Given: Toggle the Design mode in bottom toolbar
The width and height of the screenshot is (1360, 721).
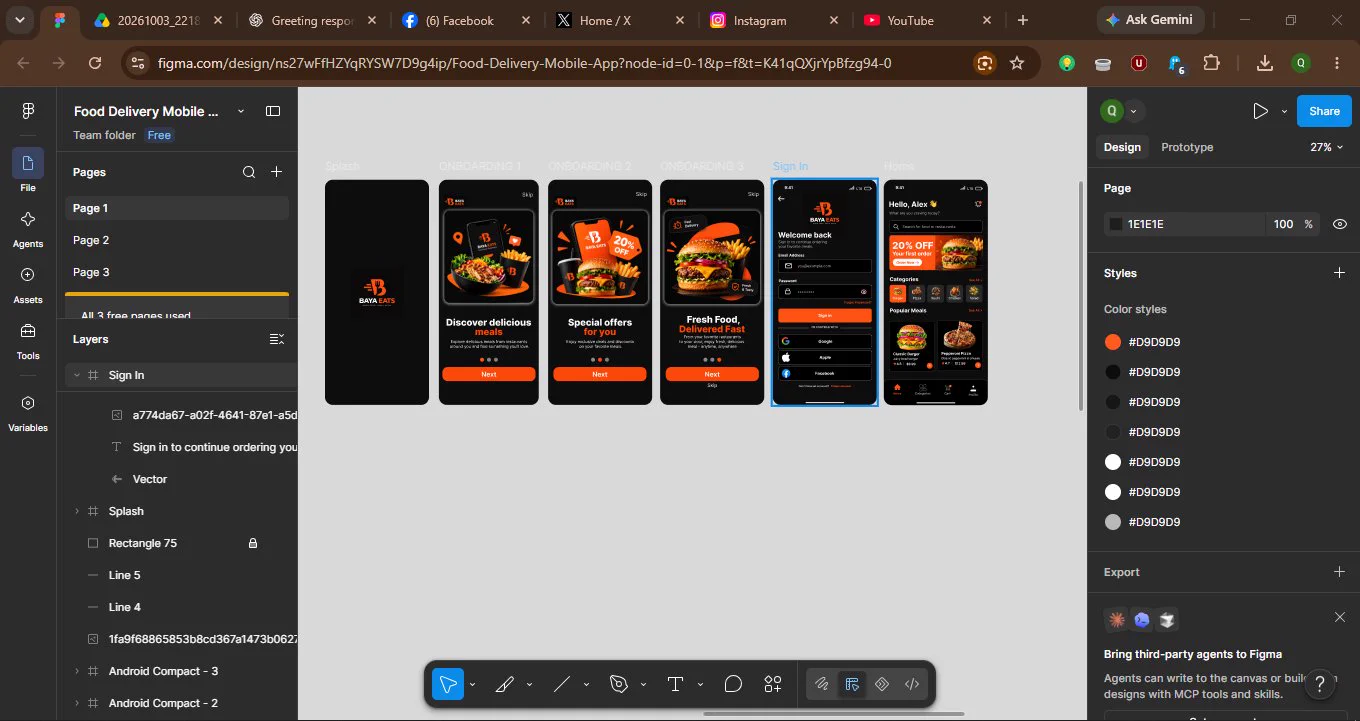Looking at the screenshot, I should coord(852,685).
